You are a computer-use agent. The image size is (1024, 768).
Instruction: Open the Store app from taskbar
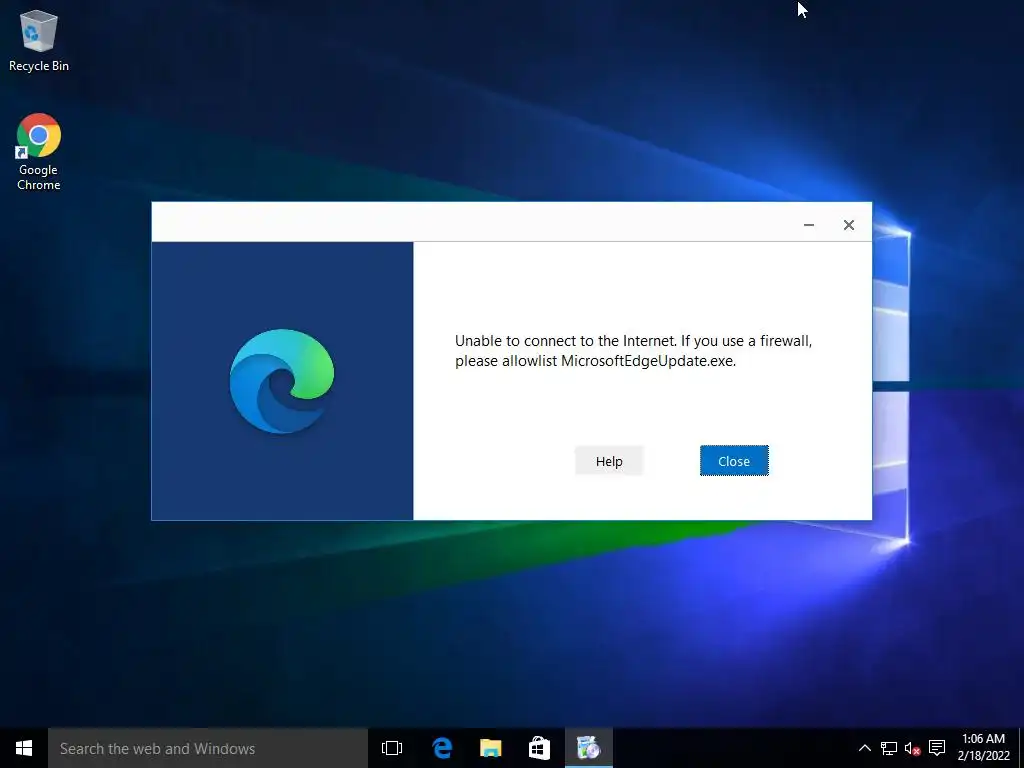(539, 748)
